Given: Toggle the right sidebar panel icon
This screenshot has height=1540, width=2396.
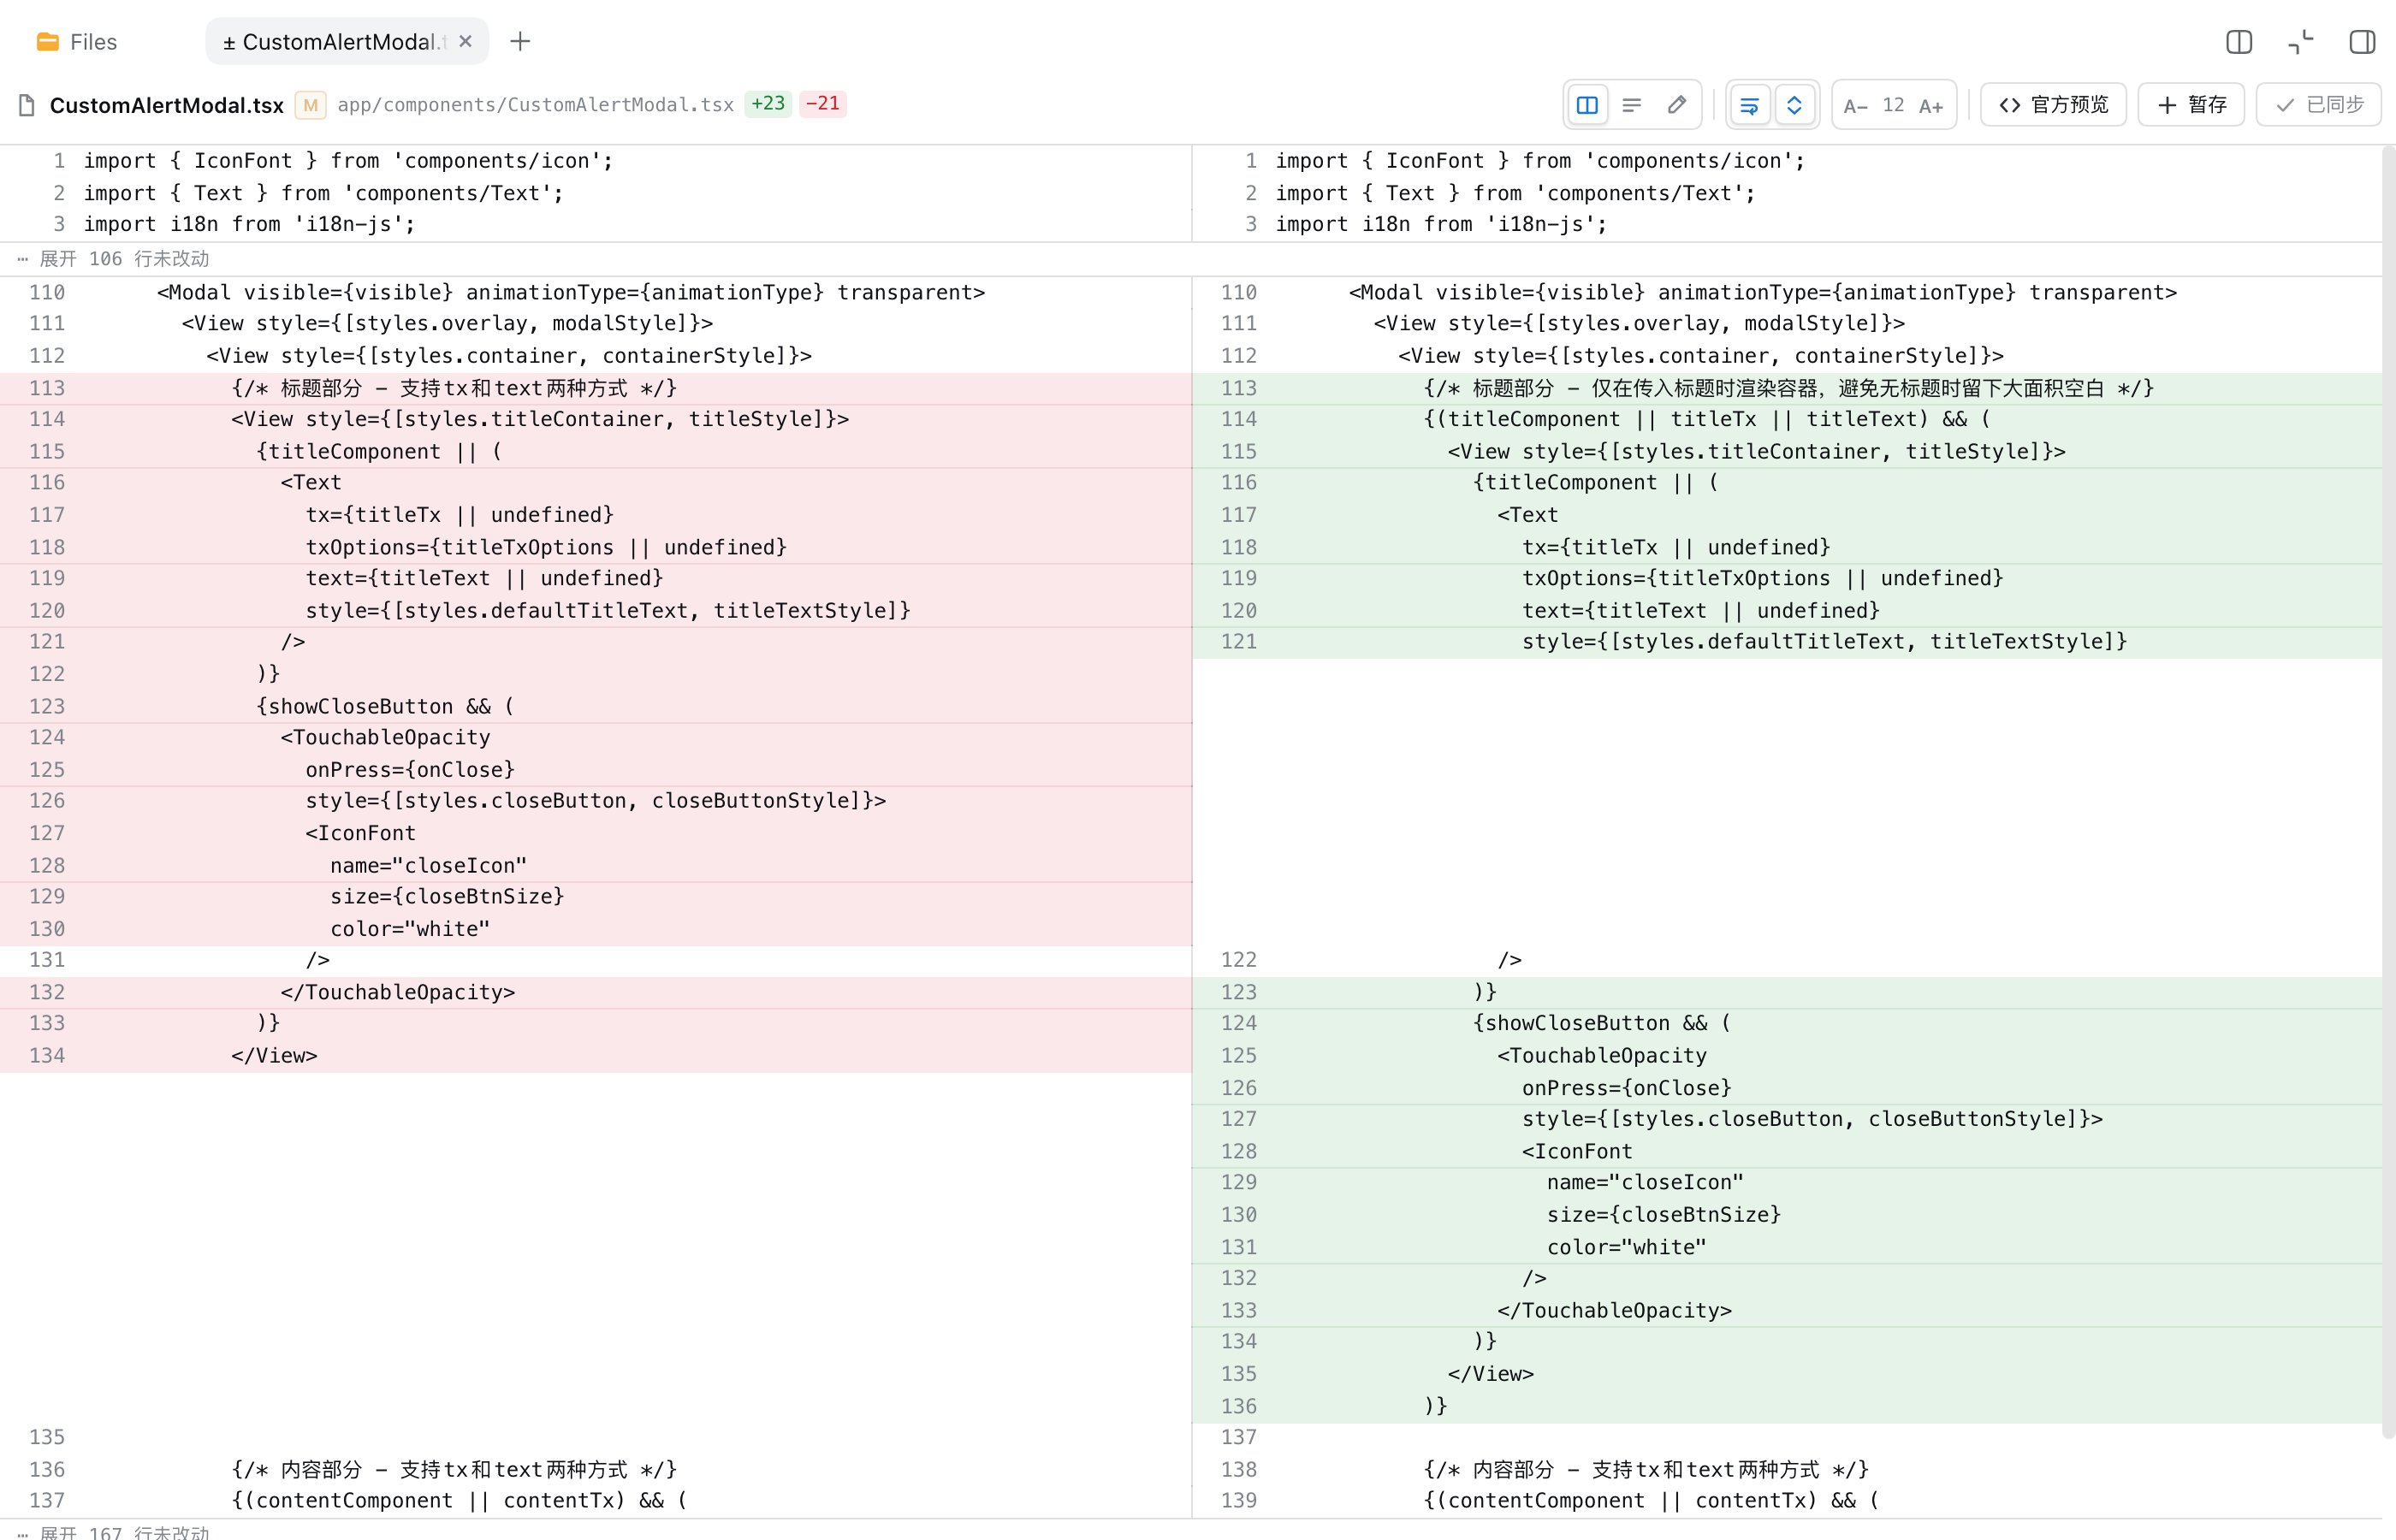Looking at the screenshot, I should [2362, 42].
